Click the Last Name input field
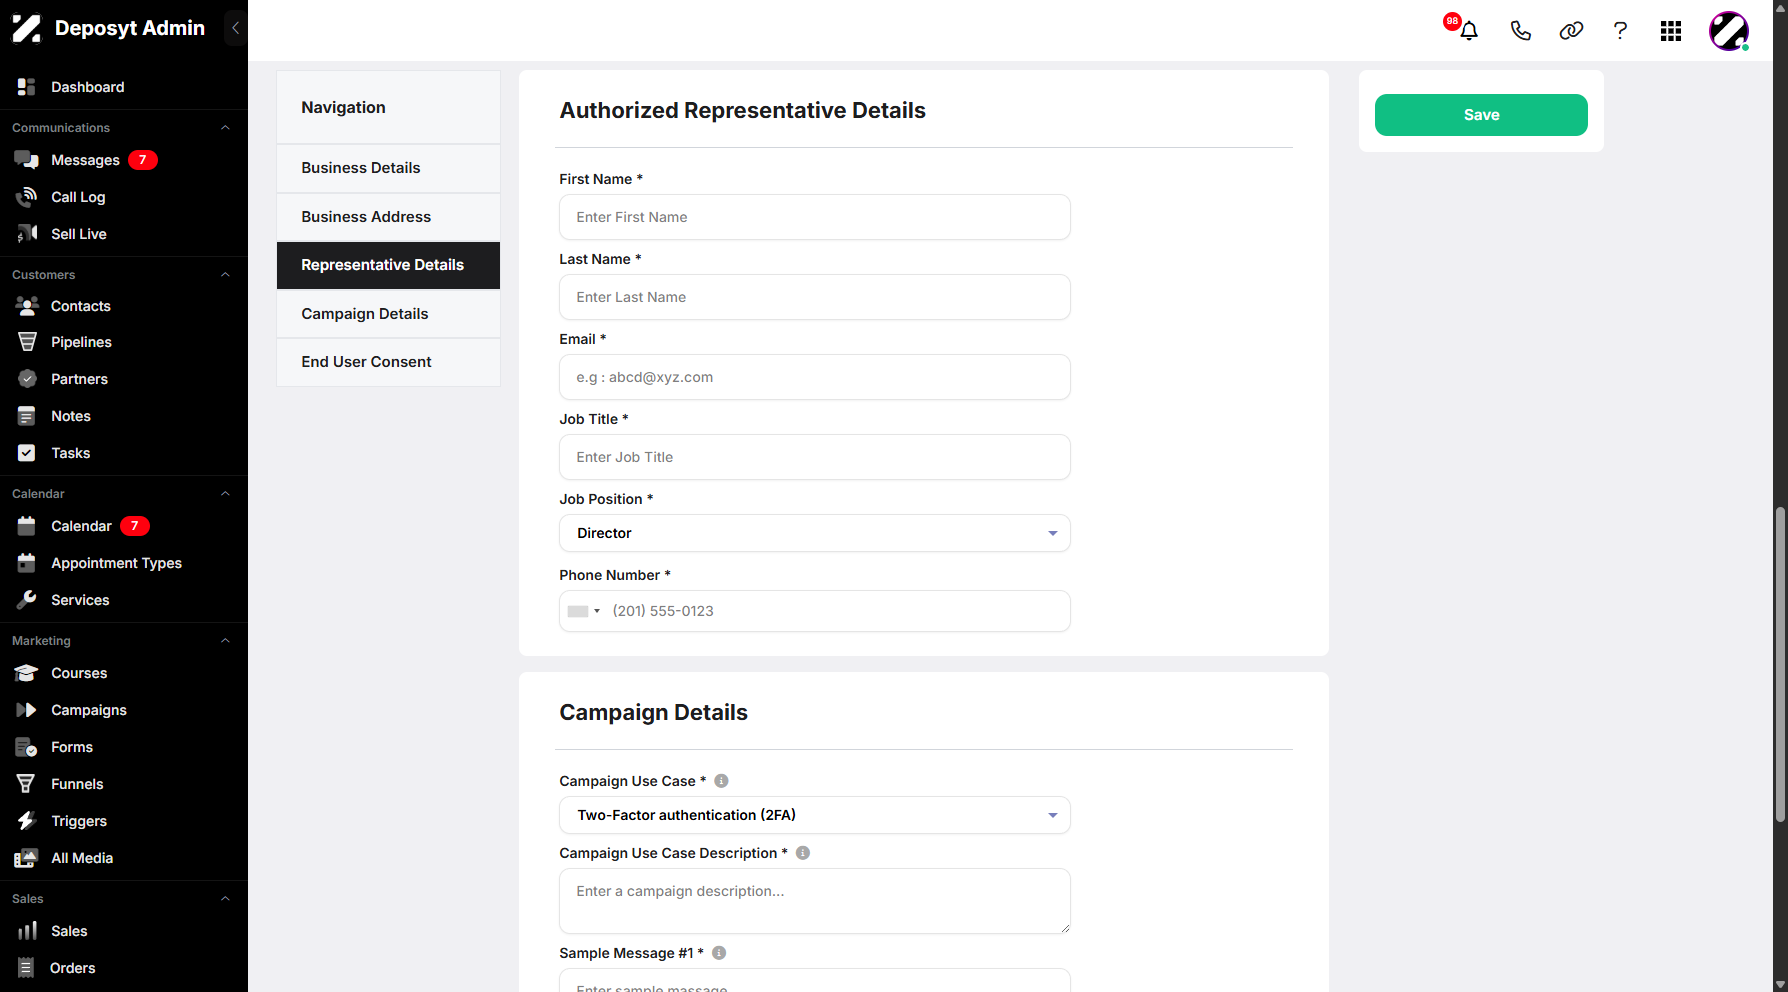This screenshot has height=992, width=1788. pyautogui.click(x=815, y=297)
